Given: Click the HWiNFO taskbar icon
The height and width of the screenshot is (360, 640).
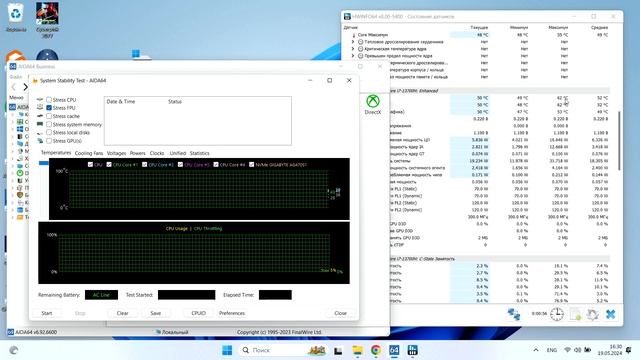Looking at the screenshot, I should (x=412, y=350).
